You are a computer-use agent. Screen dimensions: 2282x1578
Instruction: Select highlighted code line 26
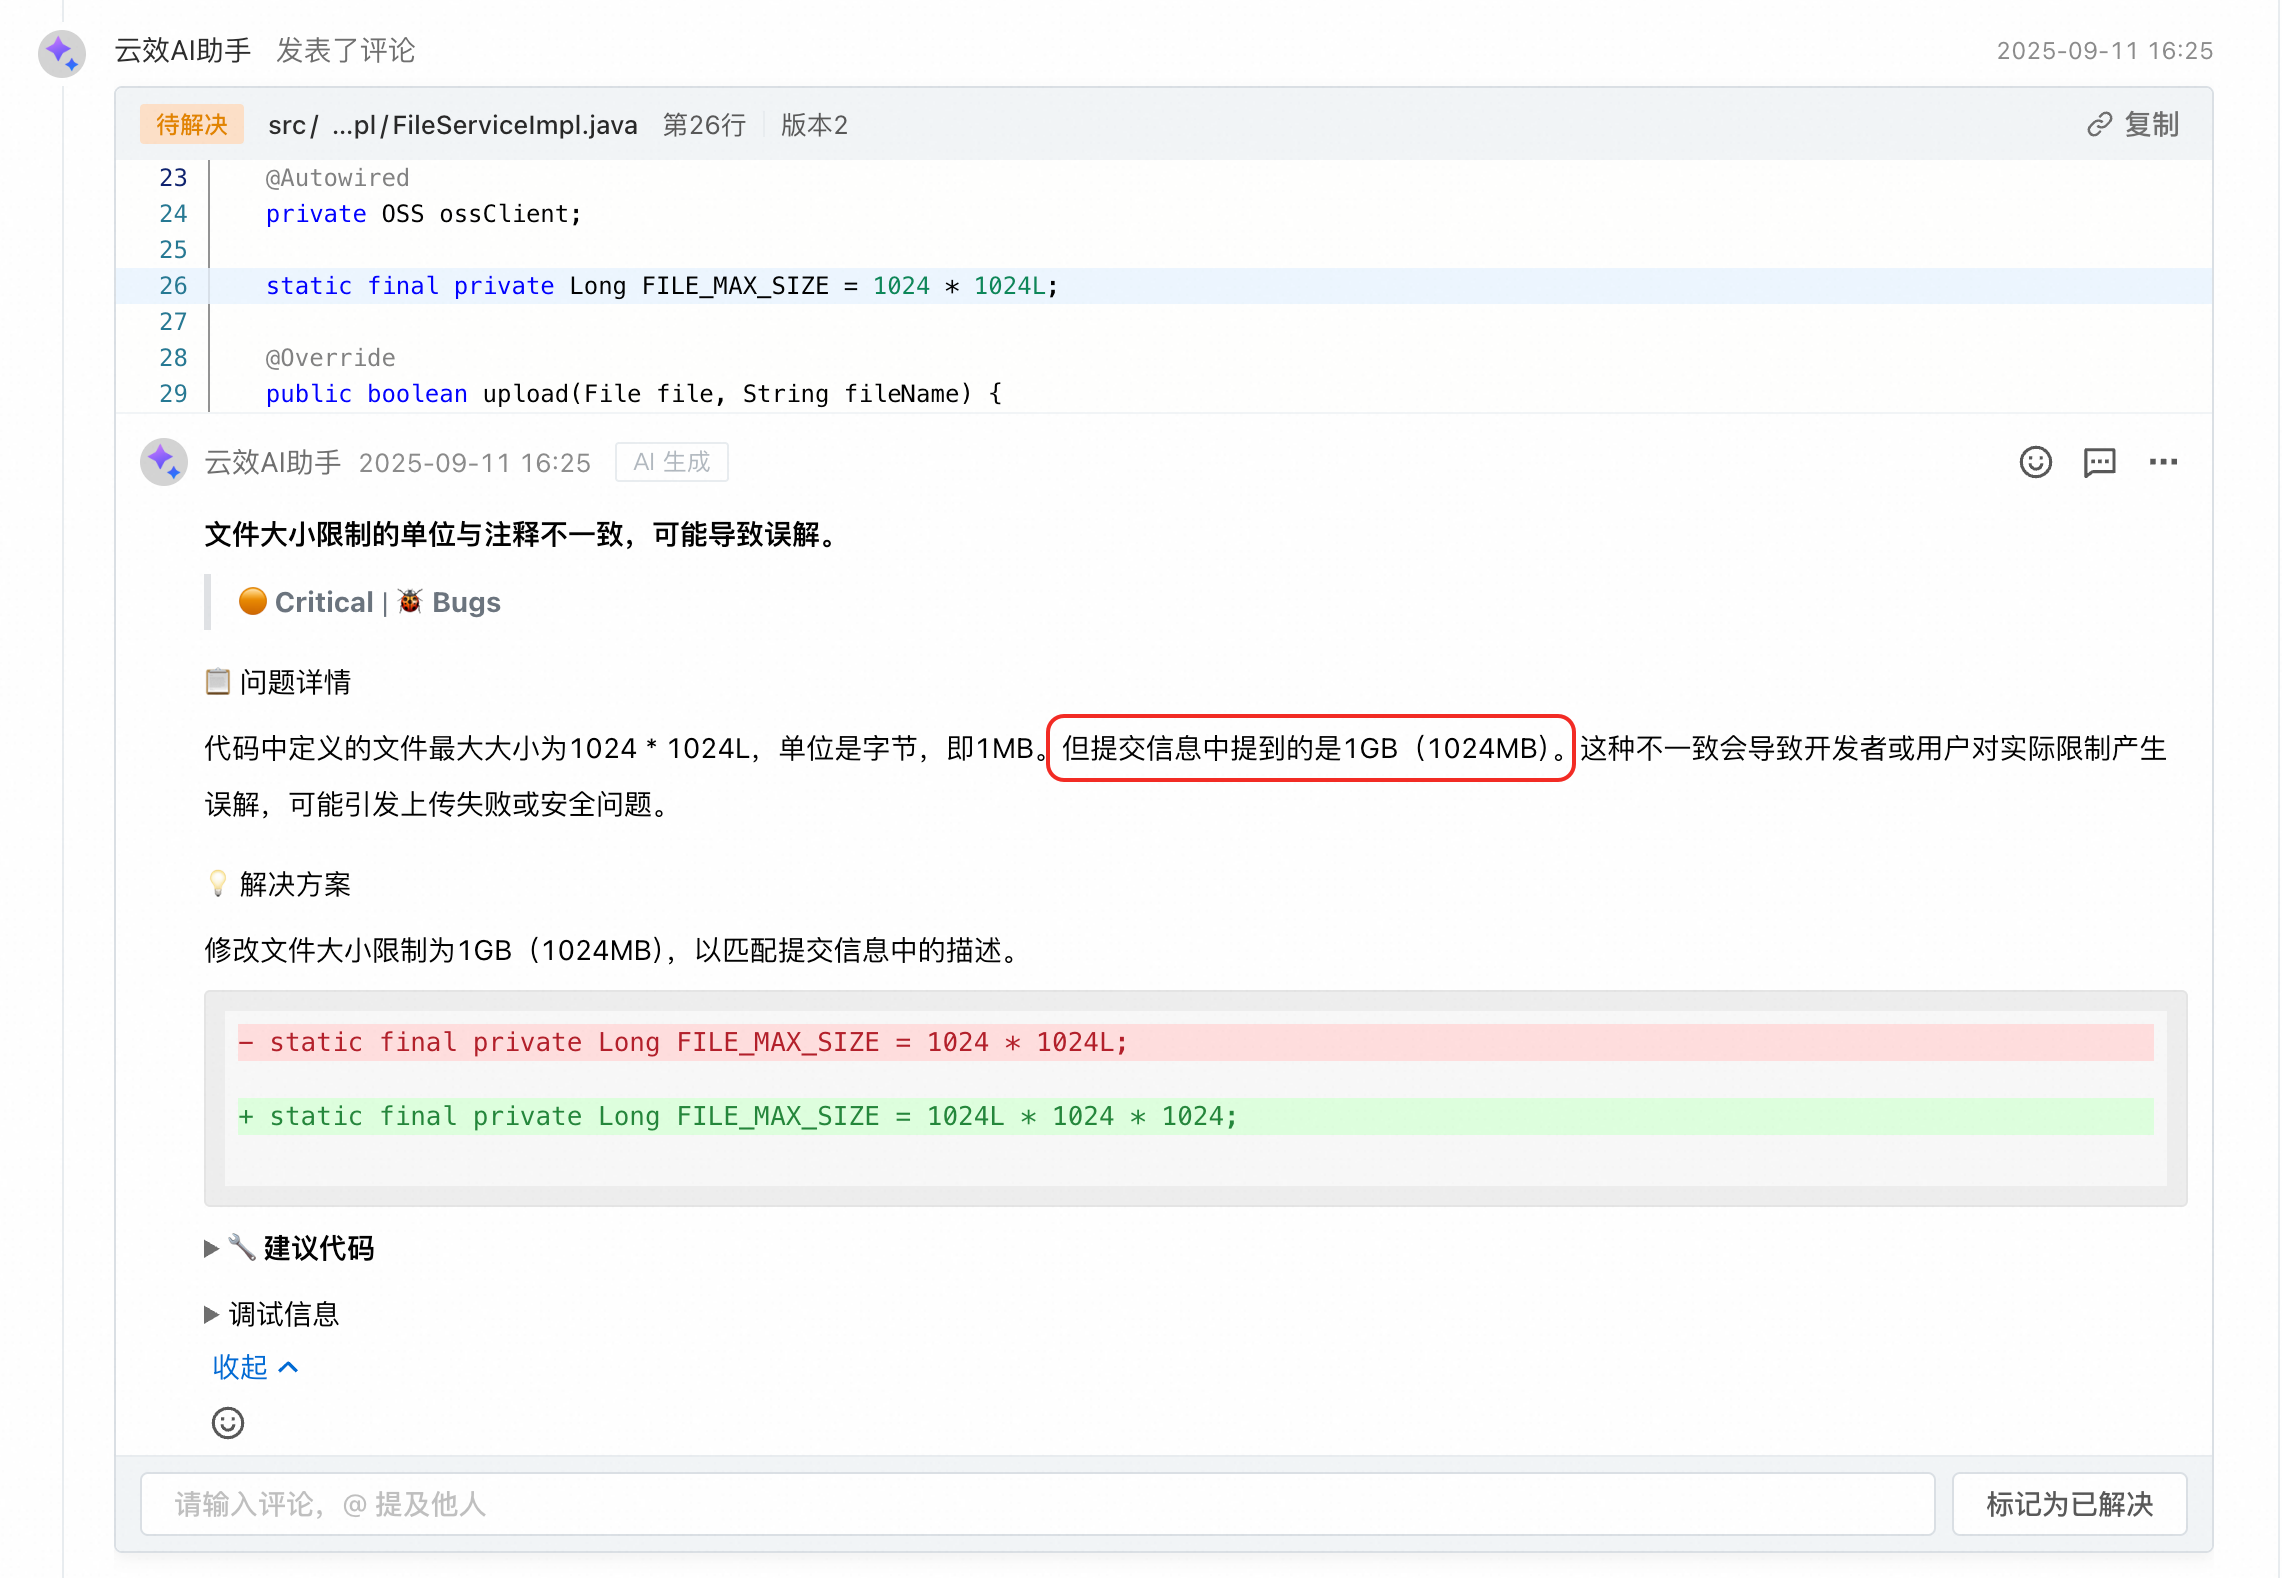click(660, 286)
